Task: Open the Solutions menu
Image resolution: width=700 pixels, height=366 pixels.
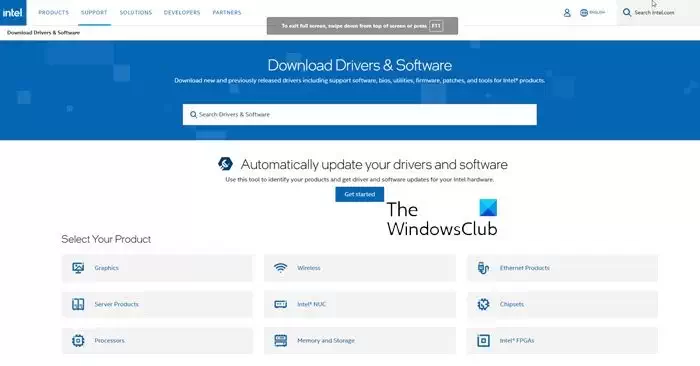Action: click(x=136, y=12)
